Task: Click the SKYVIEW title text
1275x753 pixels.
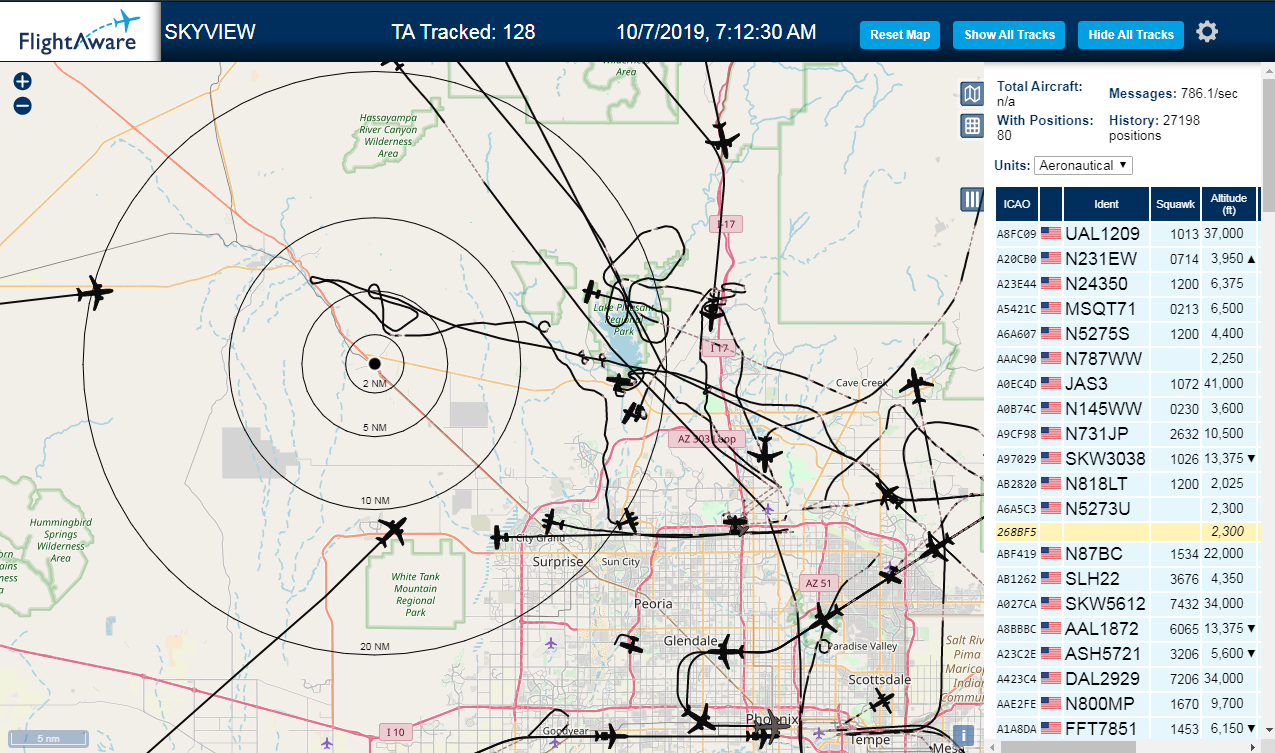Action: pos(210,32)
